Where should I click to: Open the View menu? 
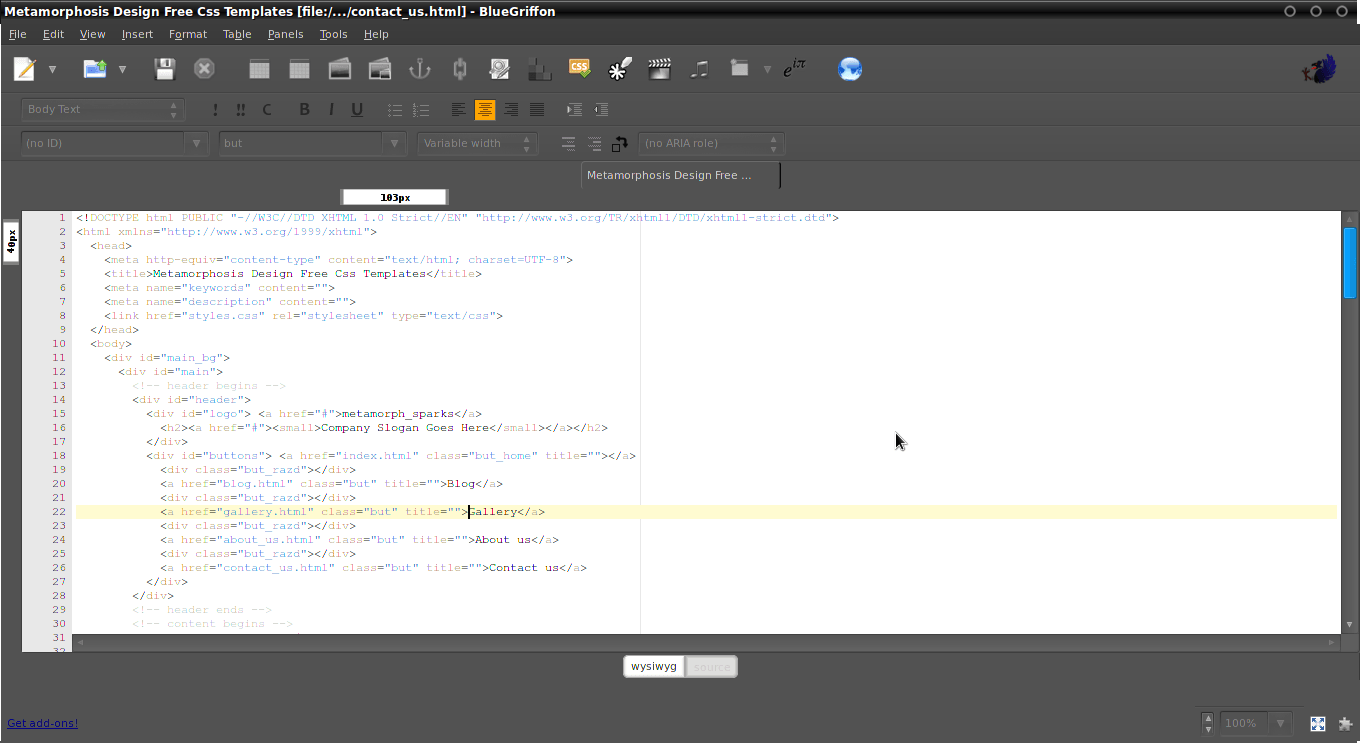pos(93,34)
